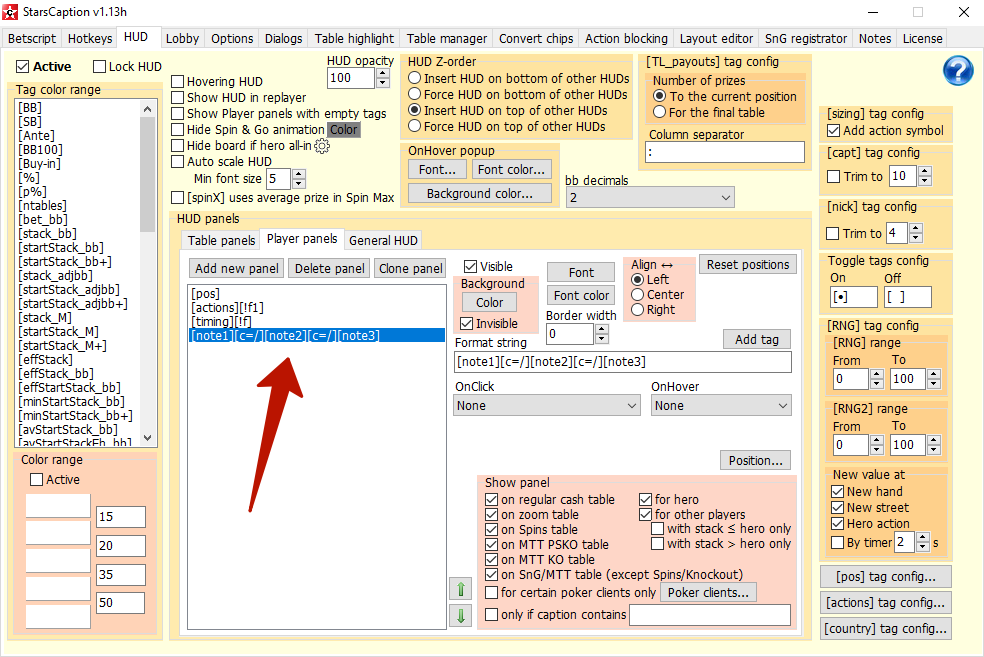Click the green move panel up arrow
984x657 pixels.
(x=460, y=589)
